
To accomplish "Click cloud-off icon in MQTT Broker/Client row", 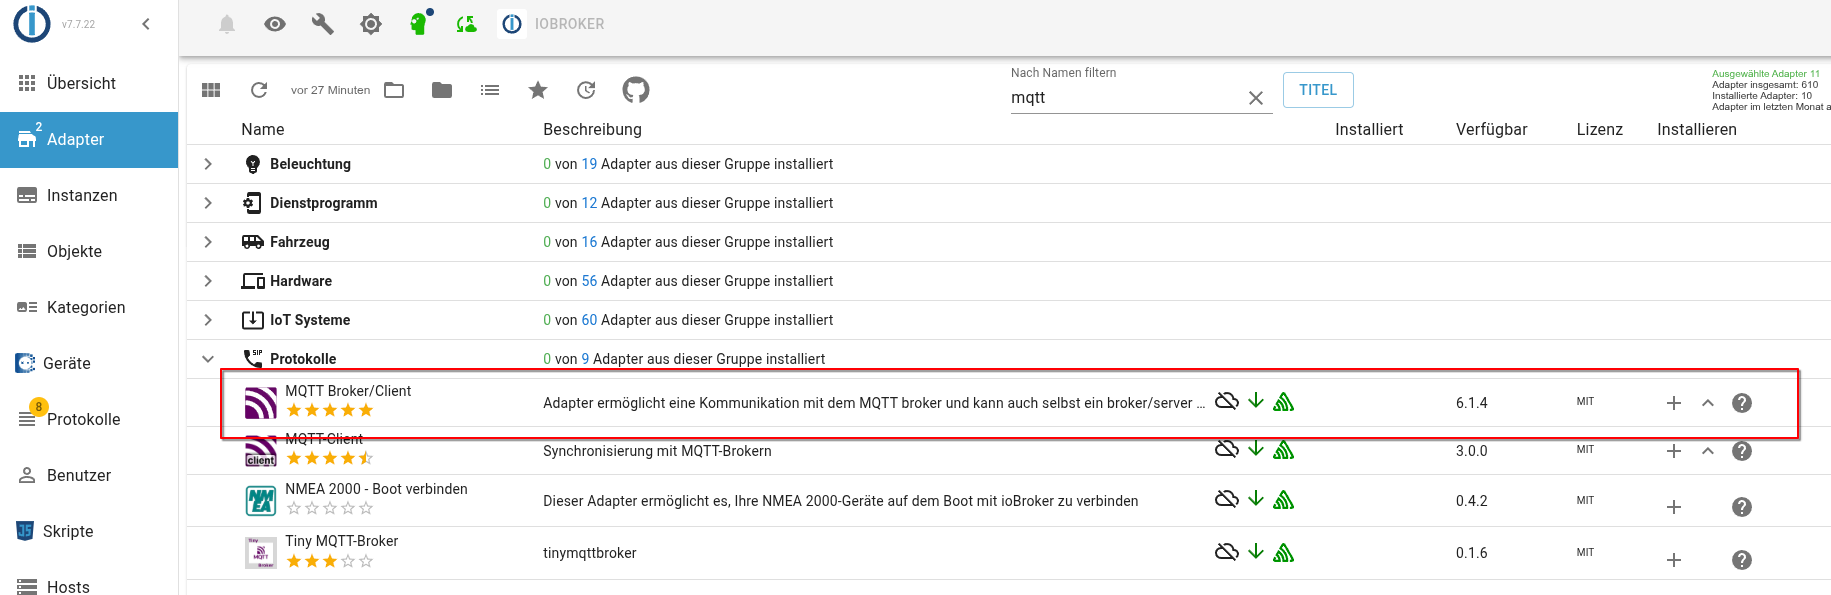I will point(1227,401).
